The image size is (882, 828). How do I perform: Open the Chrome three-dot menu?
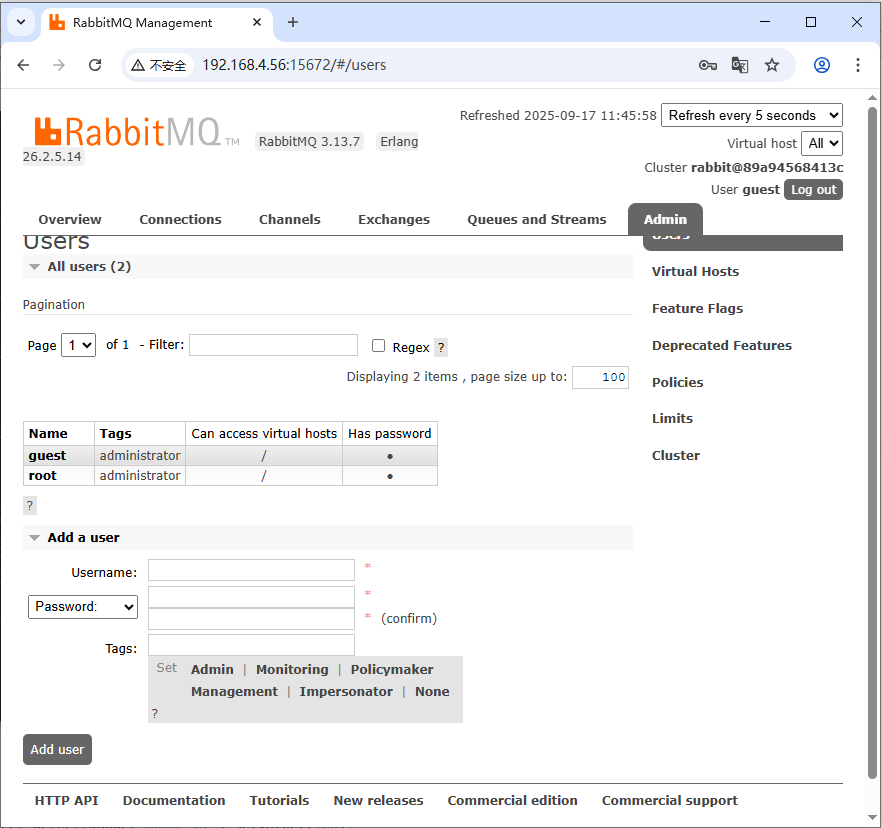[858, 65]
